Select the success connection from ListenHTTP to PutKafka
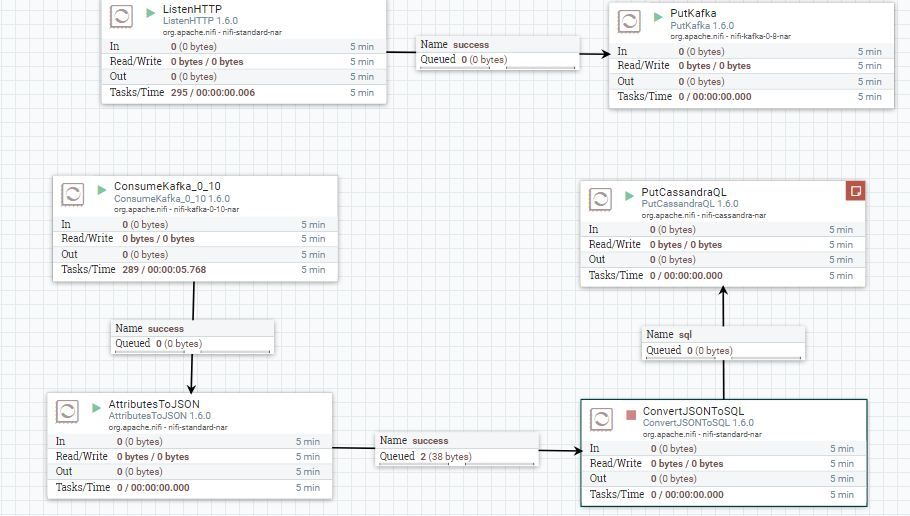The width and height of the screenshot is (910, 516). 497,52
